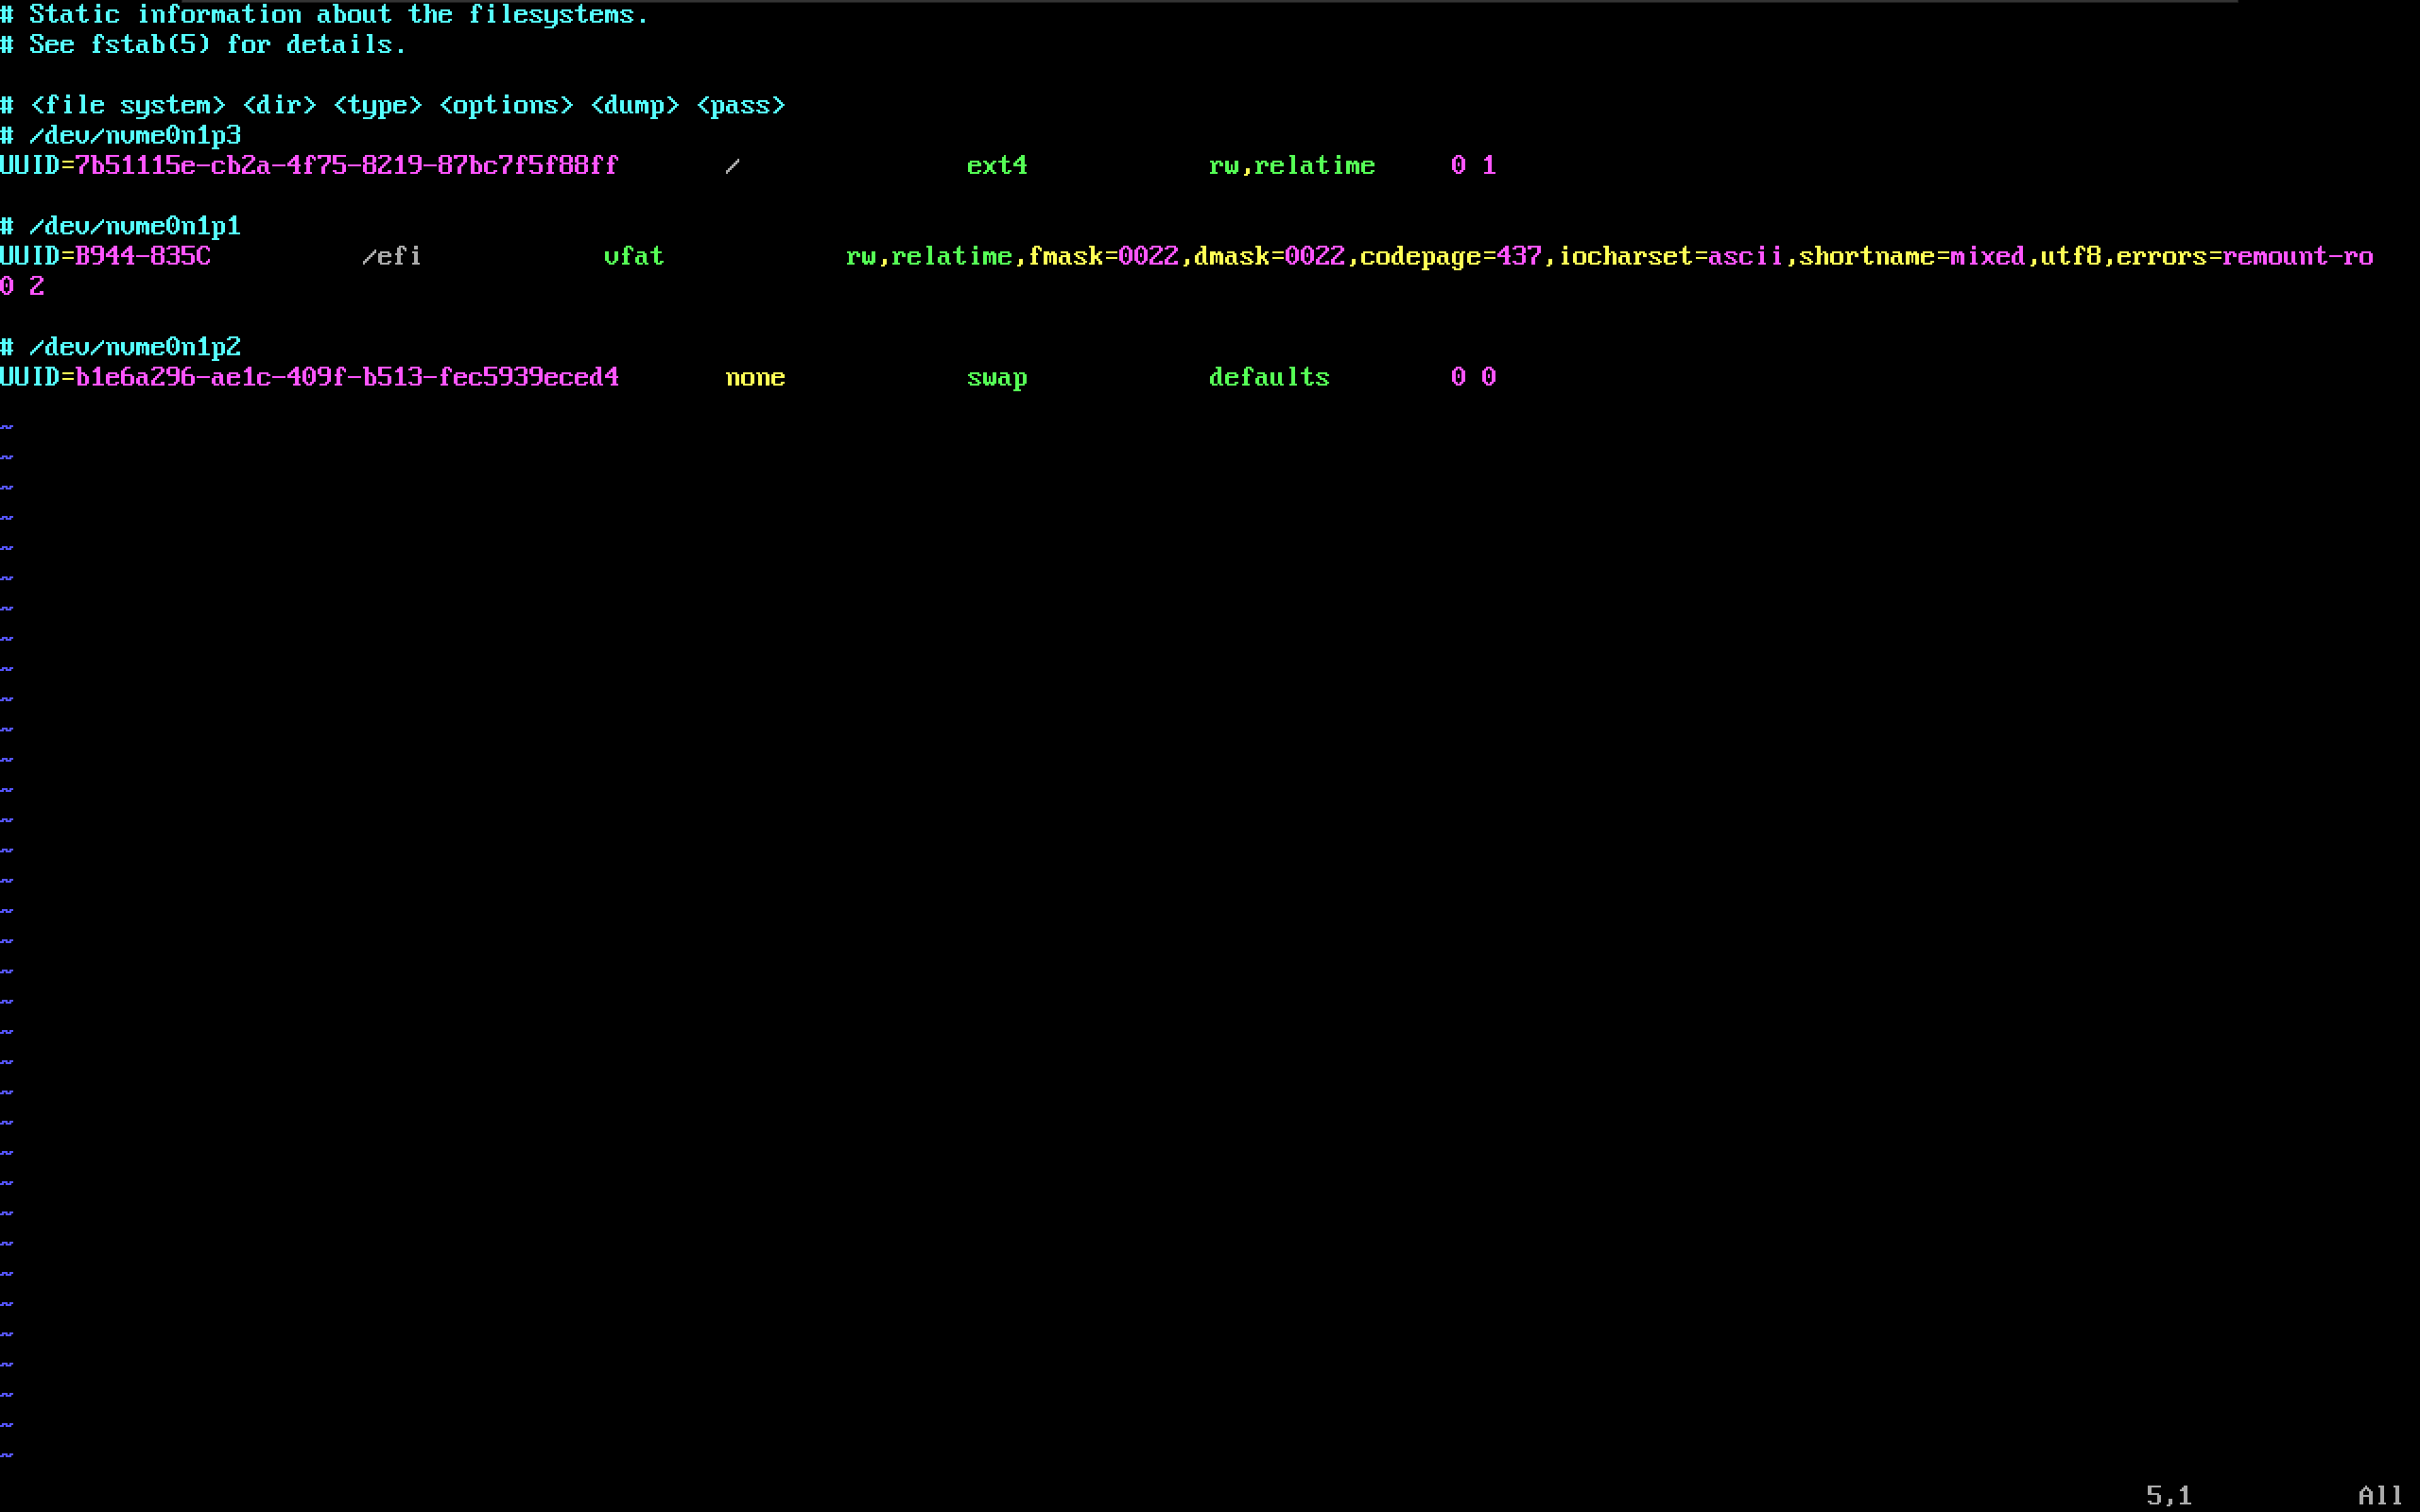Click the '# /dev/nvme0n1p3' comment
The image size is (2420, 1512).
click(x=120, y=136)
